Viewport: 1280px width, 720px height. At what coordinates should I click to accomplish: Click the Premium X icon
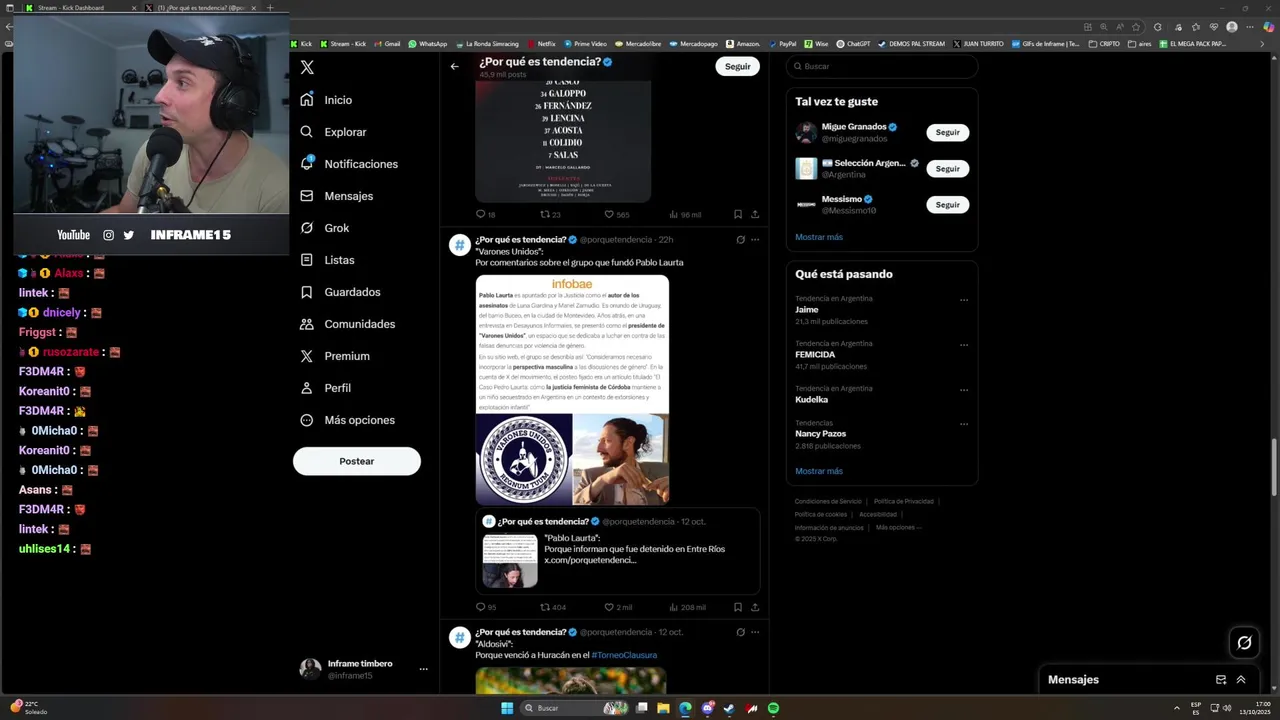pos(307,356)
